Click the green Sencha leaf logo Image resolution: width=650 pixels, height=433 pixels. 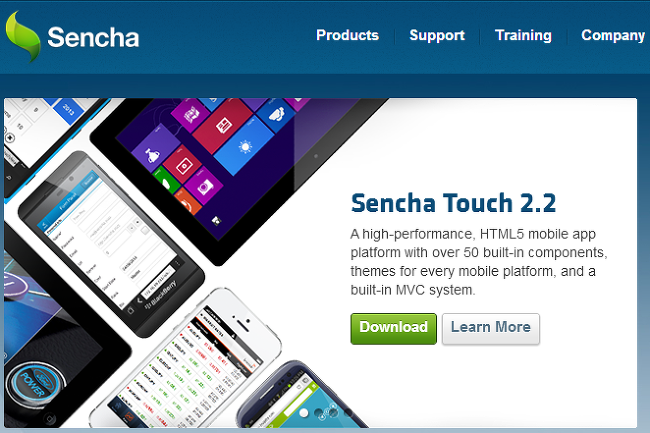[x=23, y=36]
